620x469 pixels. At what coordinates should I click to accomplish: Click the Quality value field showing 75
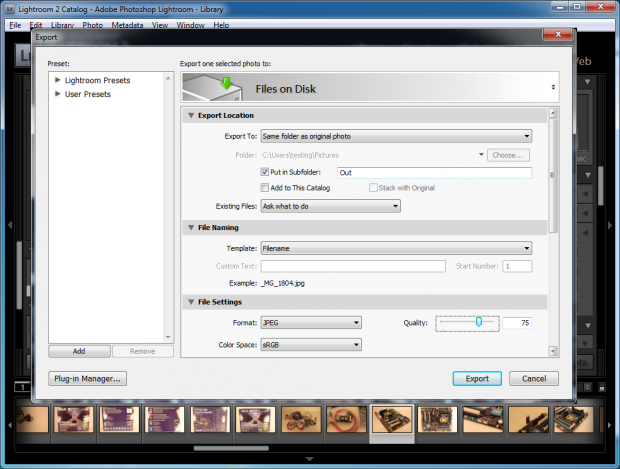(x=517, y=323)
